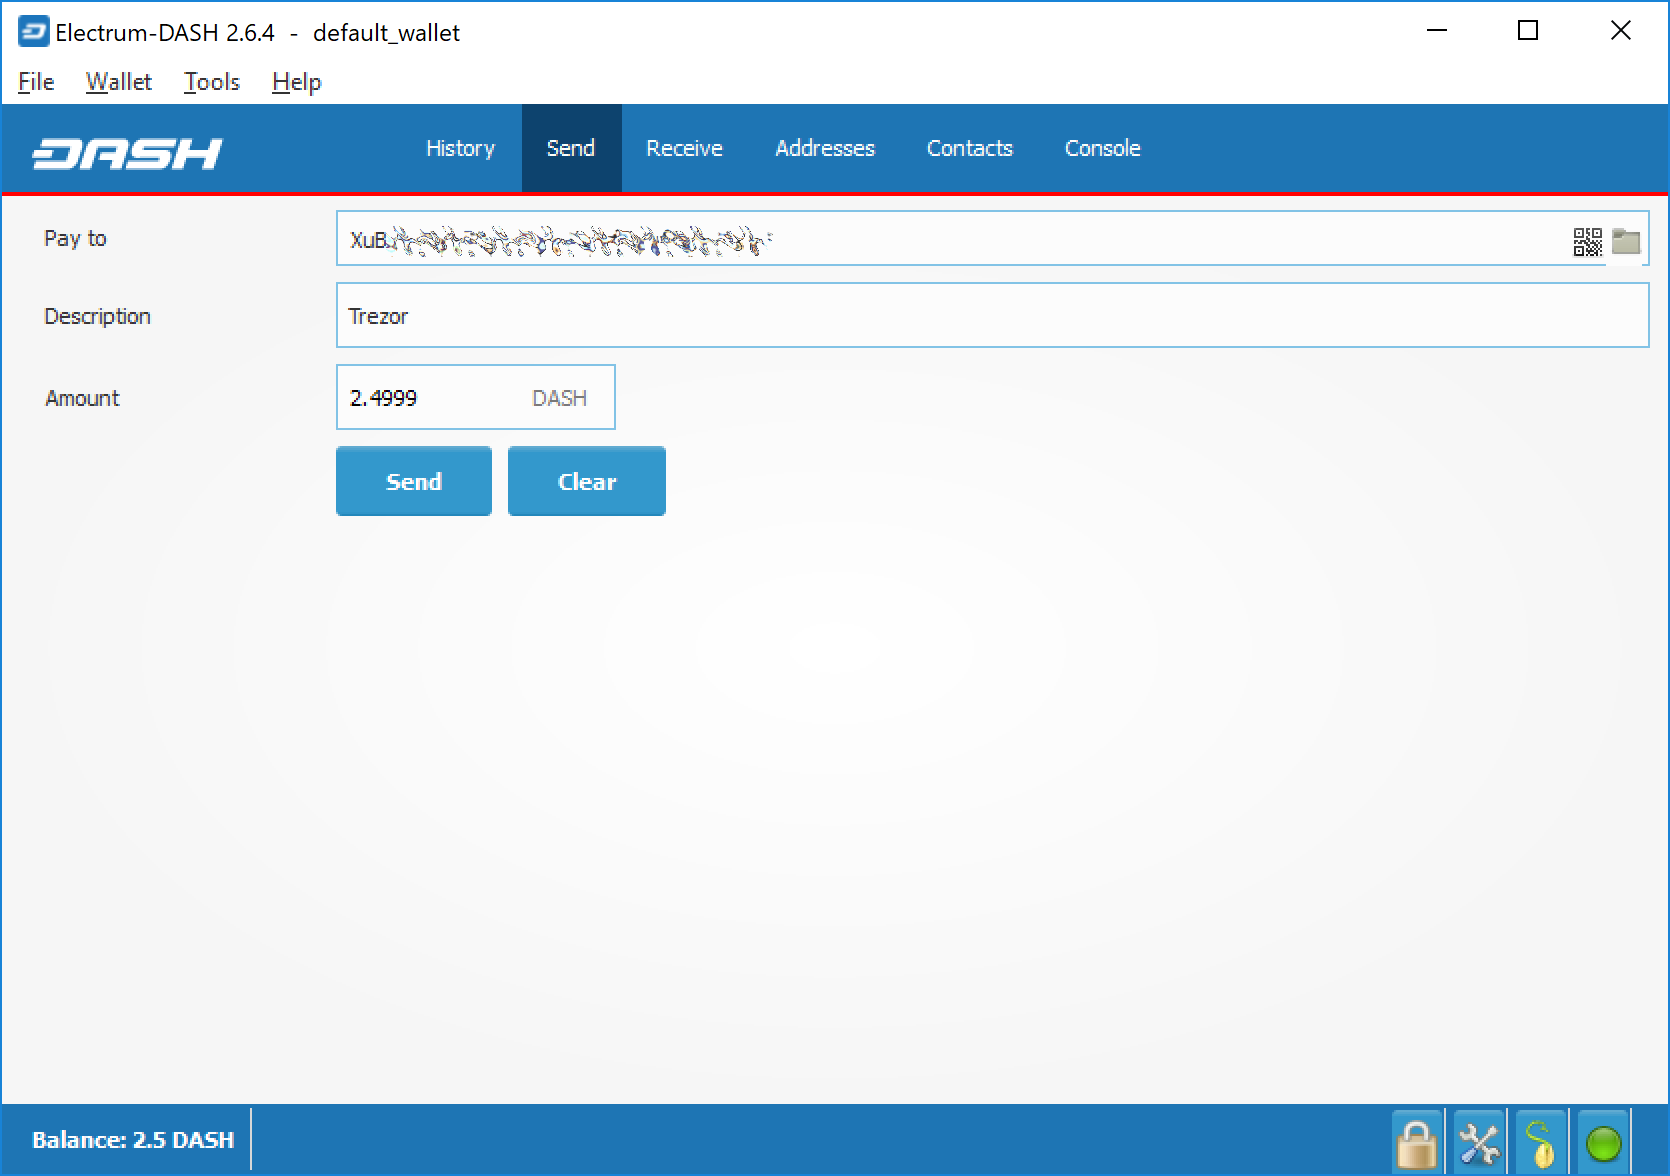Go to the Receive tab

click(x=684, y=149)
